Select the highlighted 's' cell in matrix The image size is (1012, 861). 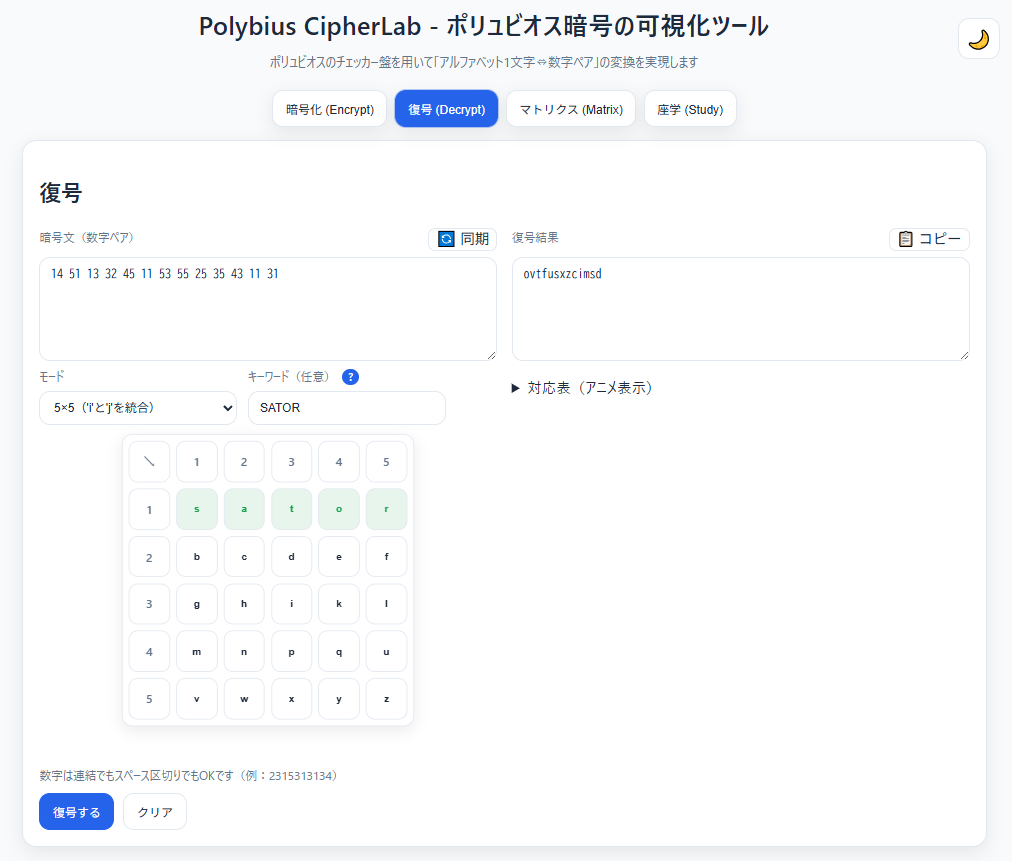(x=197, y=509)
